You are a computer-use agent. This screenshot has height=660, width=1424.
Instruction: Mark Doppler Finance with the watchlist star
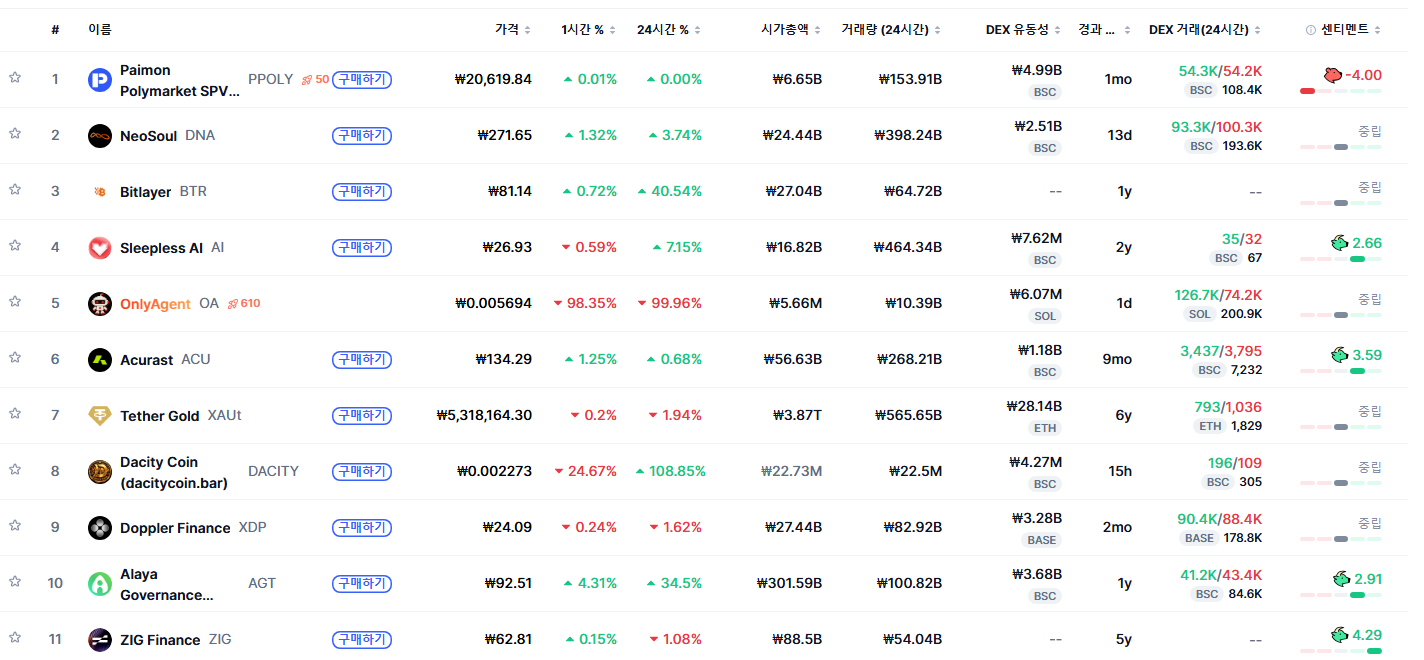coord(15,525)
